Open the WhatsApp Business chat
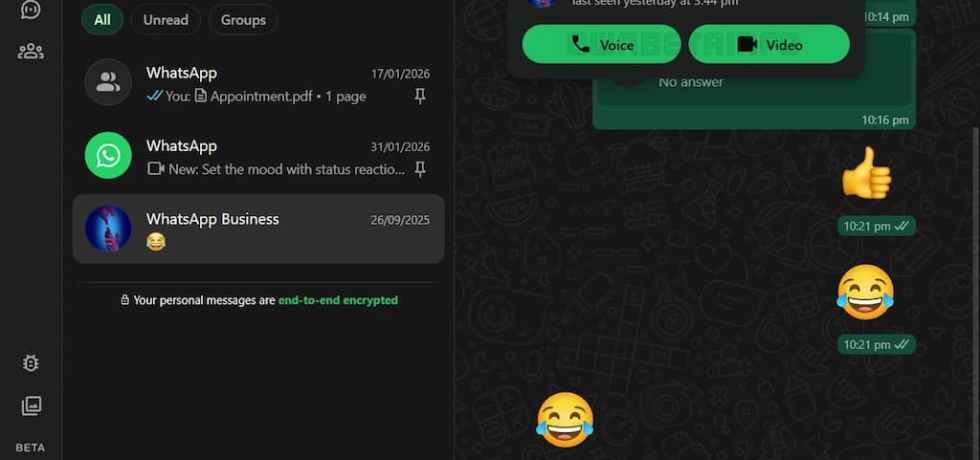 258,229
